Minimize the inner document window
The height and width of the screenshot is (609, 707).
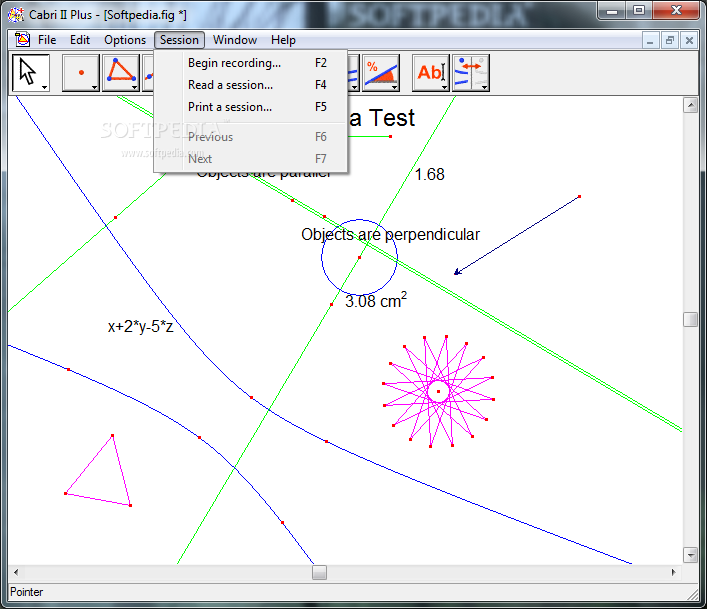coord(650,41)
